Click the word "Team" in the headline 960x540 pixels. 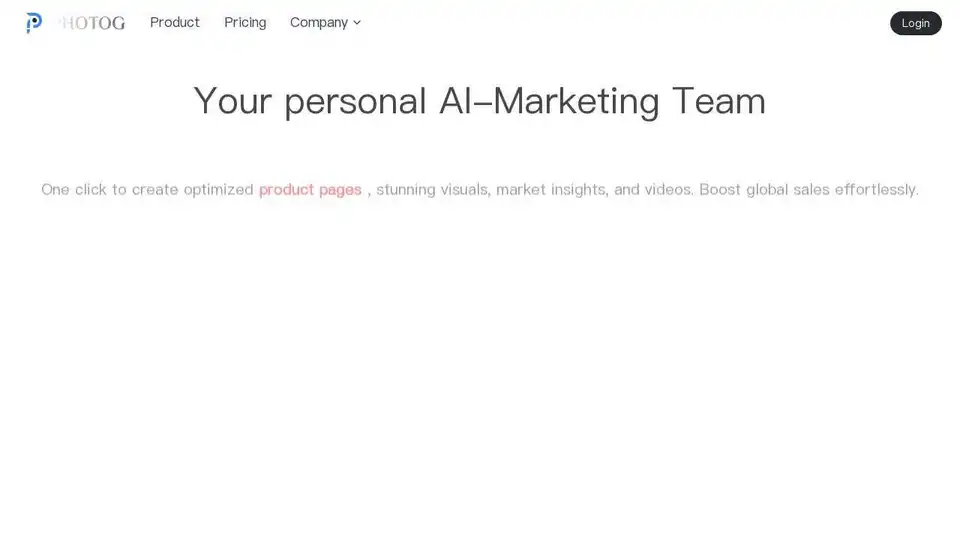pyautogui.click(x=719, y=102)
